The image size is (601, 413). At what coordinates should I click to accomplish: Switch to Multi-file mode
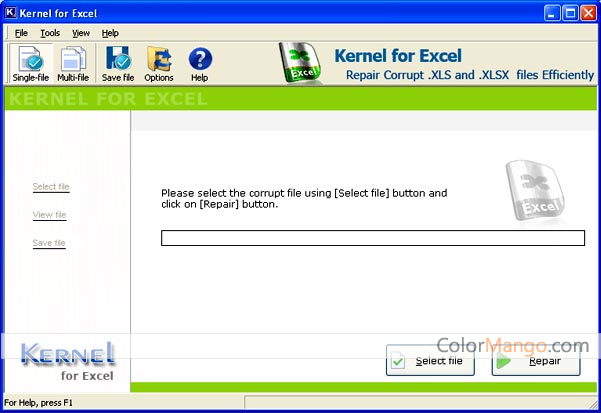tap(73, 64)
